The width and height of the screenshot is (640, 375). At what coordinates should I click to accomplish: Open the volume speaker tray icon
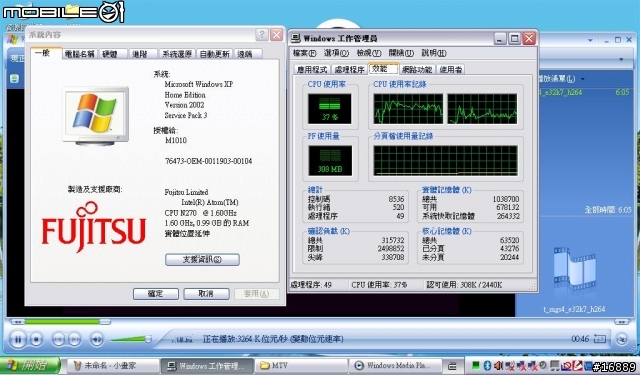(498, 365)
